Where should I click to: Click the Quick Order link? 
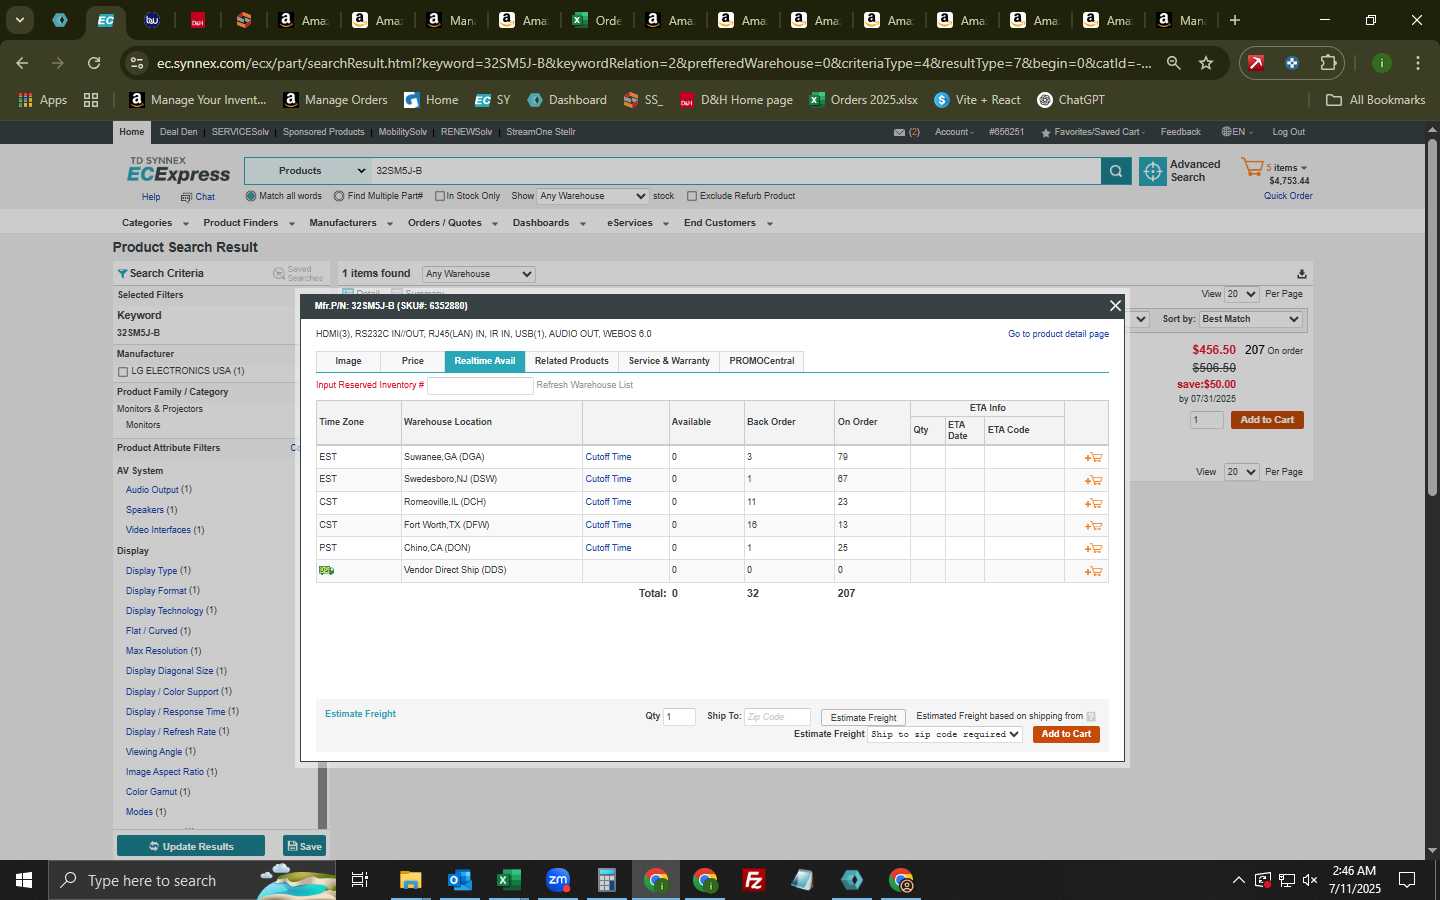coord(1288,196)
